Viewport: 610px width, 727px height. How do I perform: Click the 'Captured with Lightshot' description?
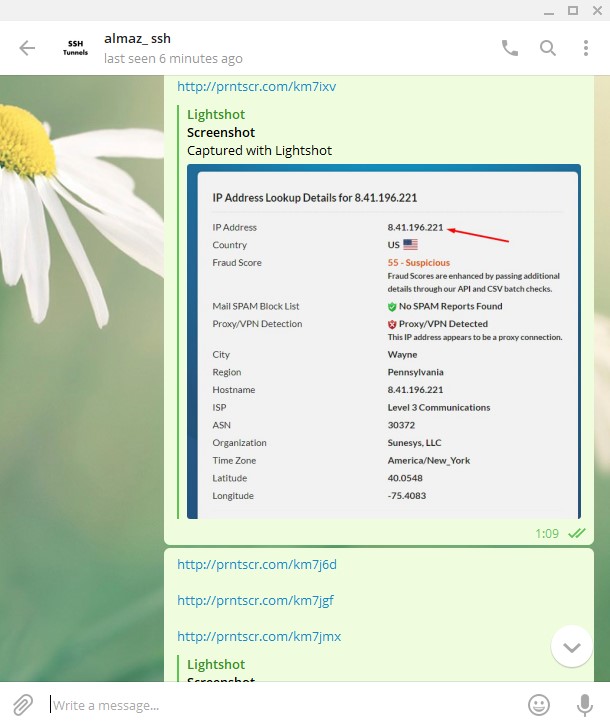tap(260, 151)
